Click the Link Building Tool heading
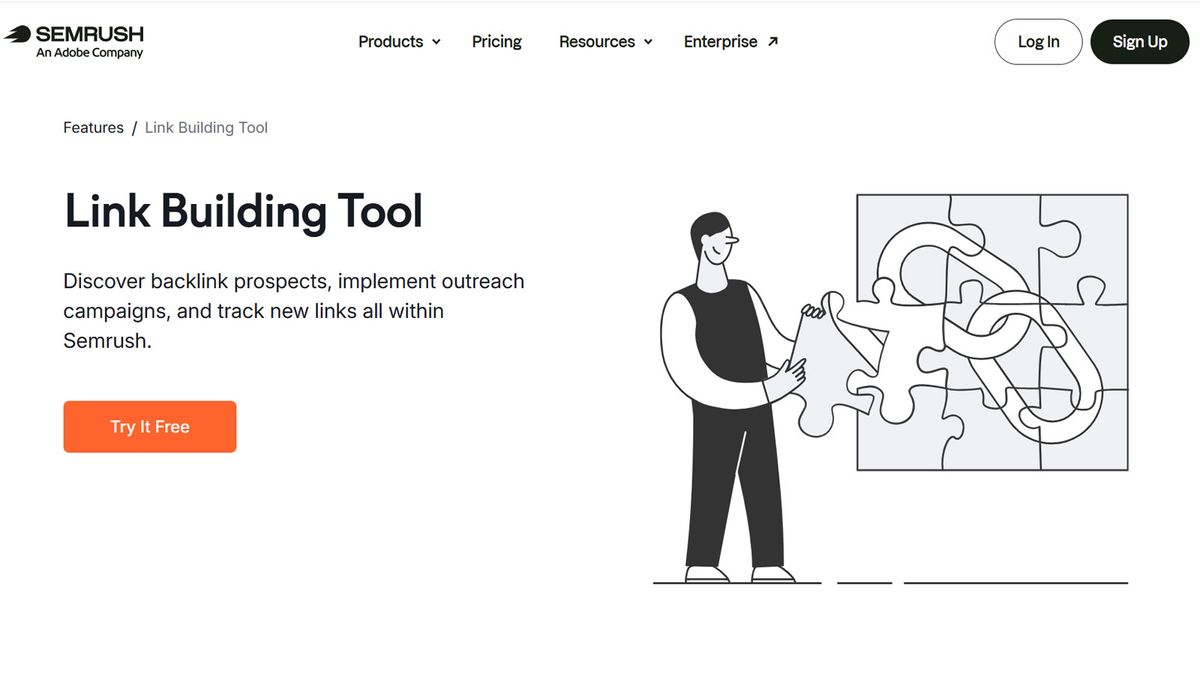Screen dimensions: 1200x675 [x=243, y=211]
